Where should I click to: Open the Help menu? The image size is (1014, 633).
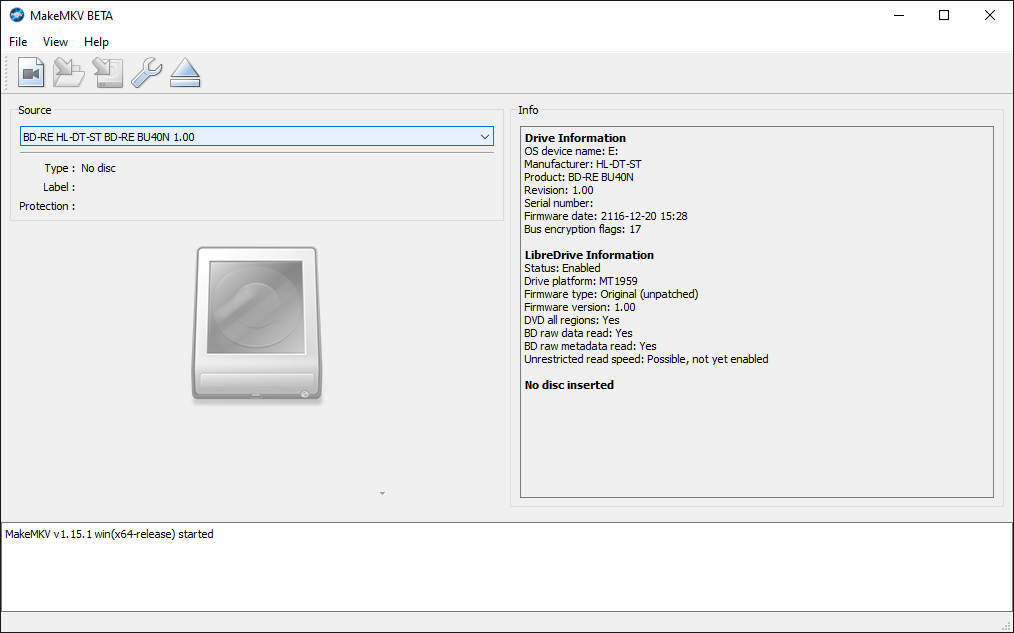(96, 41)
